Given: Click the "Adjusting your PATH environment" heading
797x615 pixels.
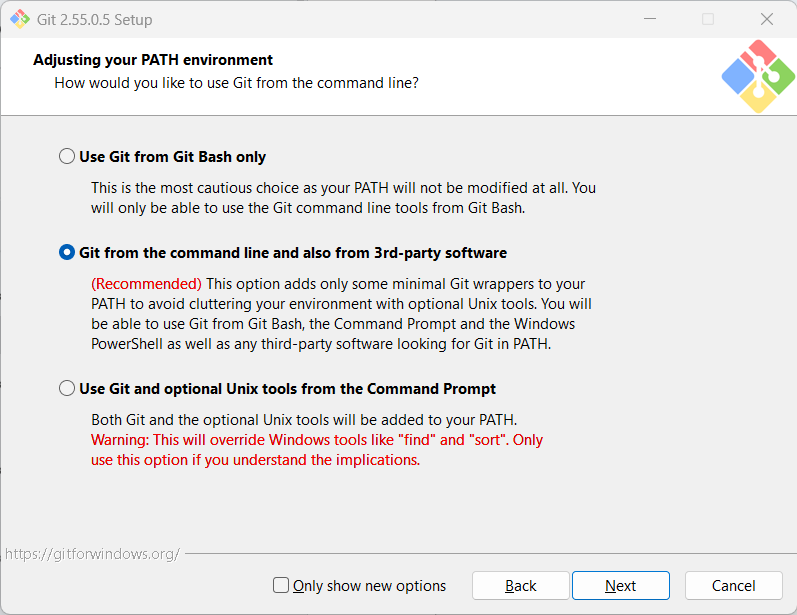Looking at the screenshot, I should click(153, 60).
